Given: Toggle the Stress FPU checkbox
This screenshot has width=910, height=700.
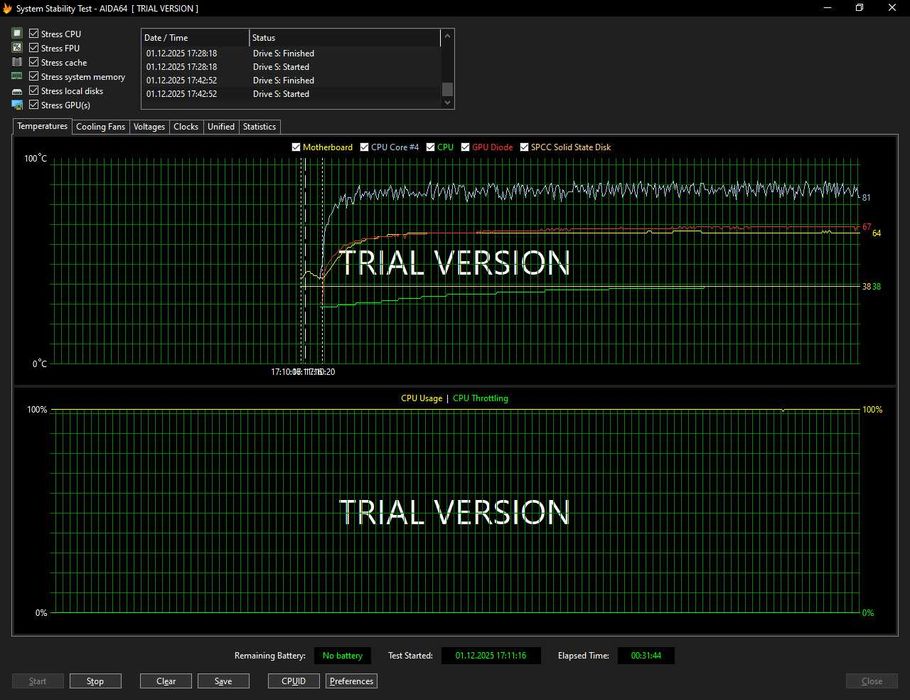Looking at the screenshot, I should coord(34,48).
